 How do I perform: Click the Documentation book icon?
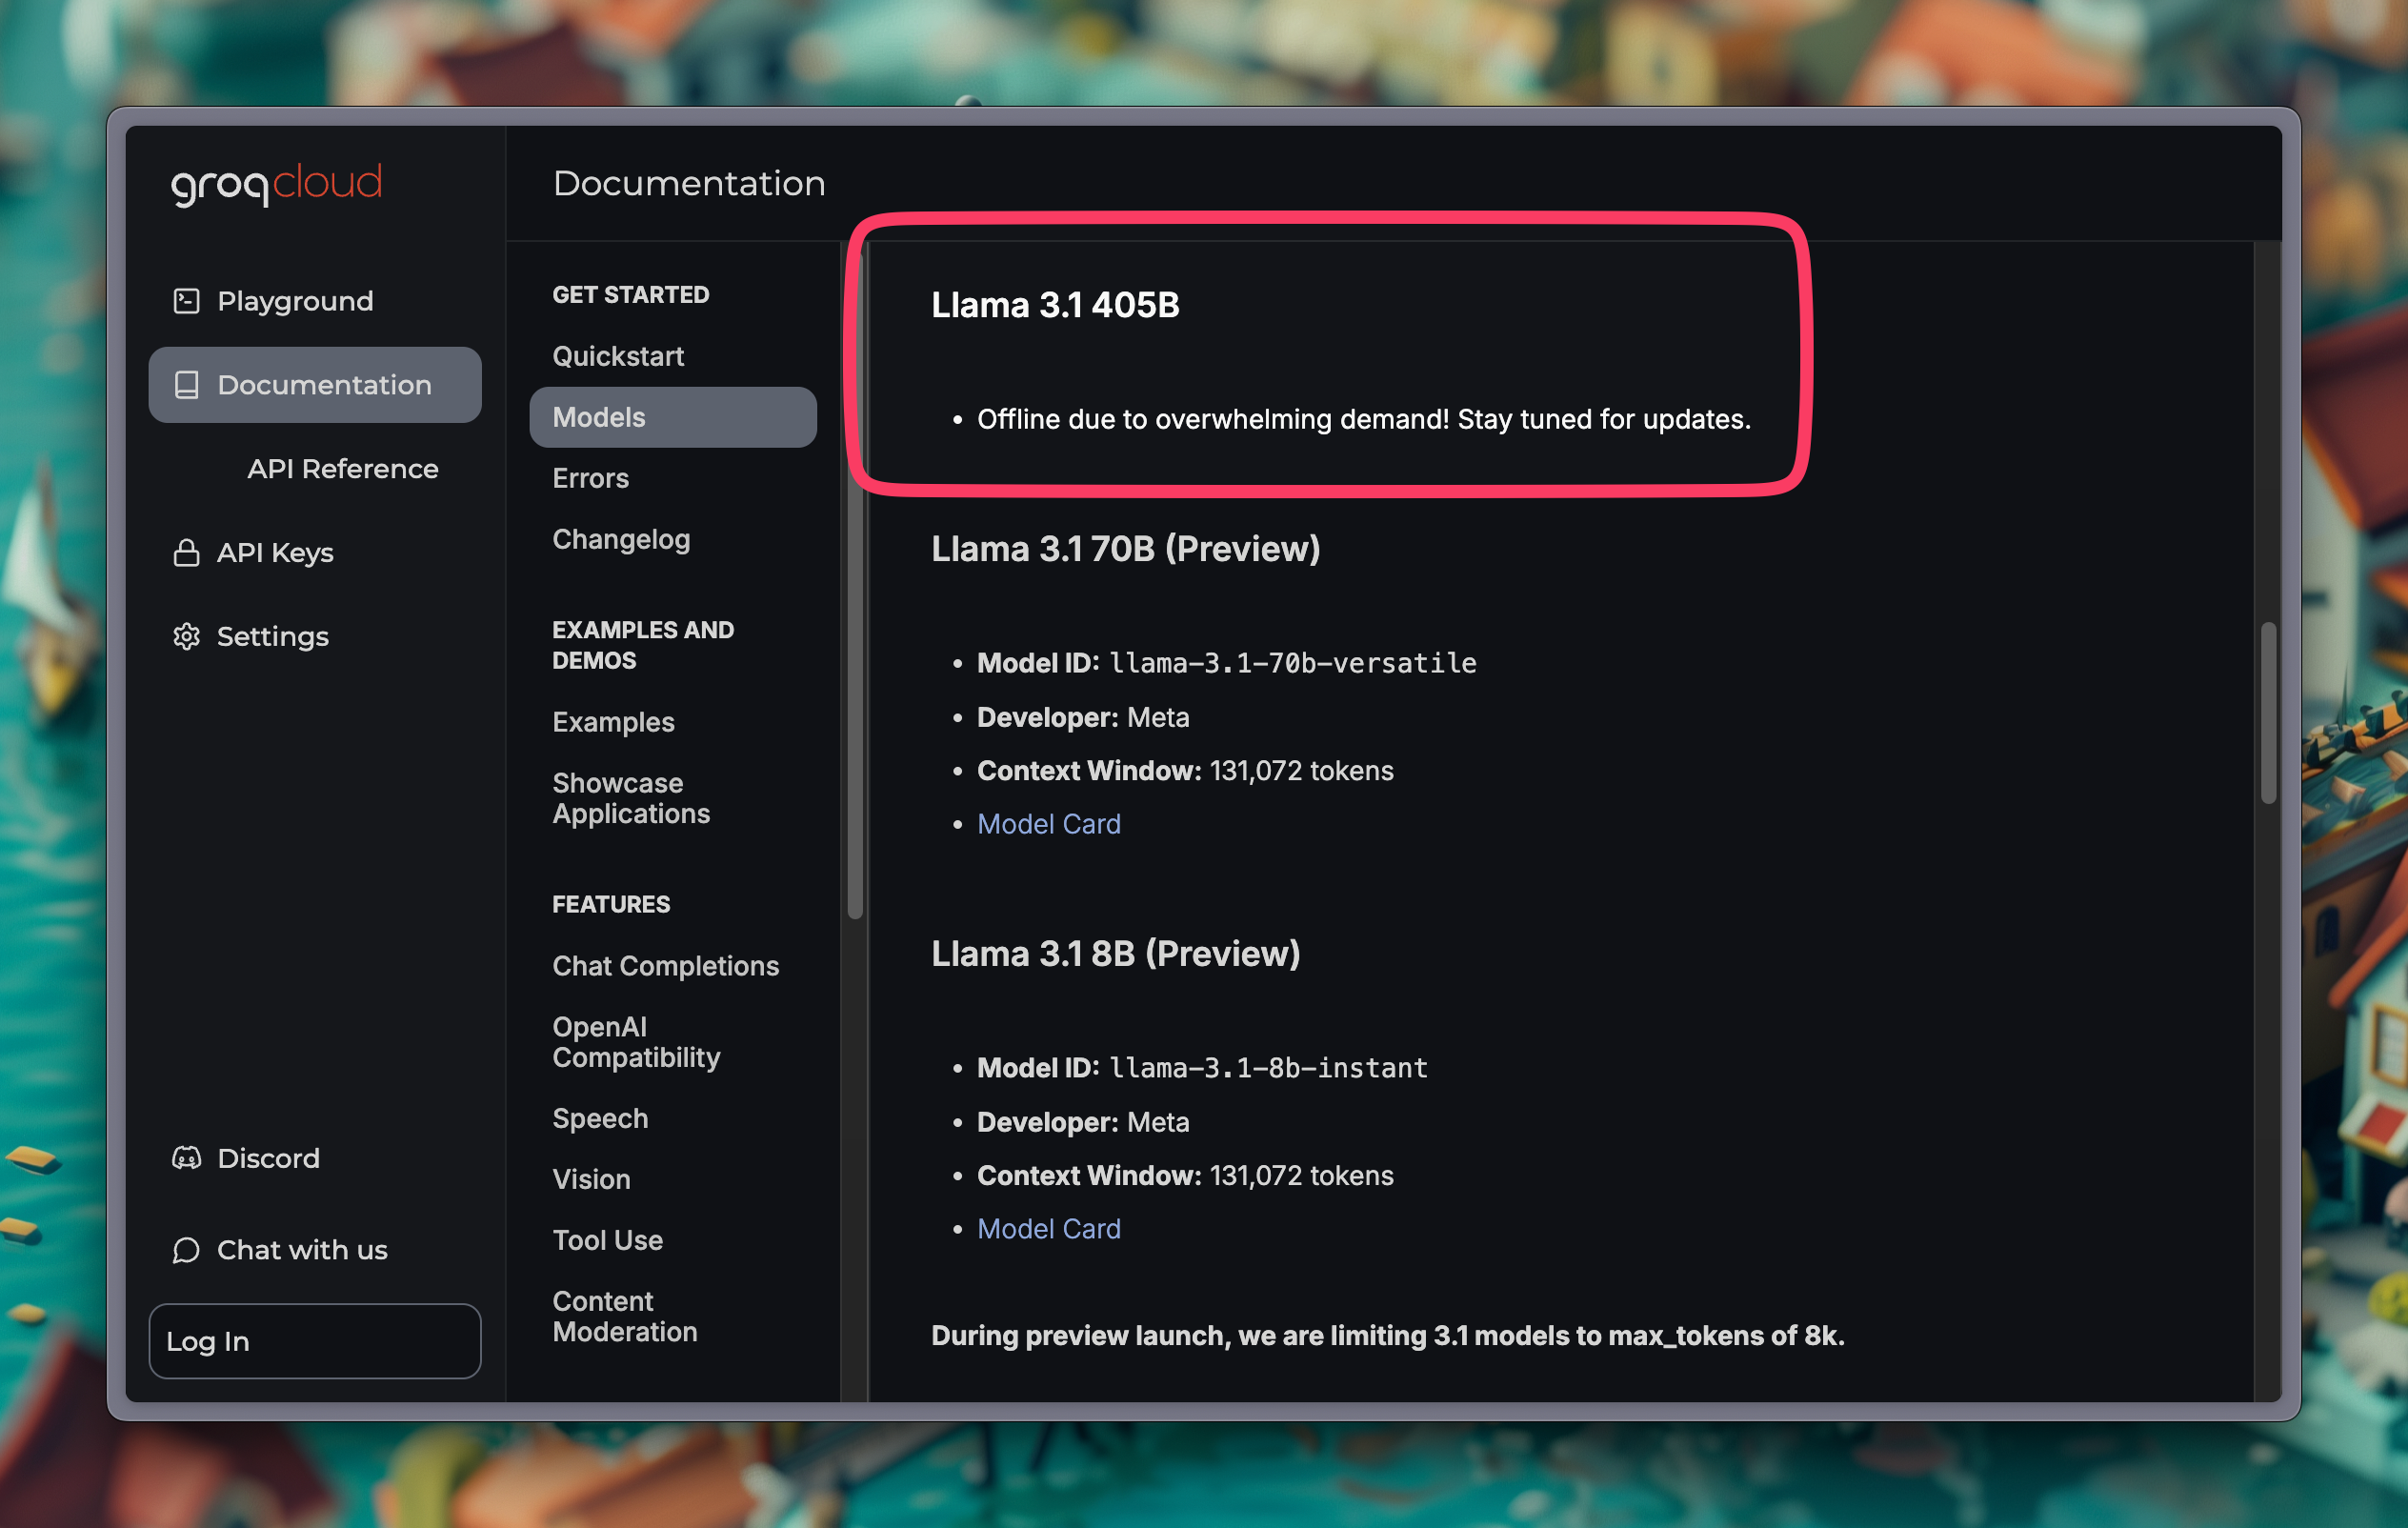pyautogui.click(x=187, y=385)
